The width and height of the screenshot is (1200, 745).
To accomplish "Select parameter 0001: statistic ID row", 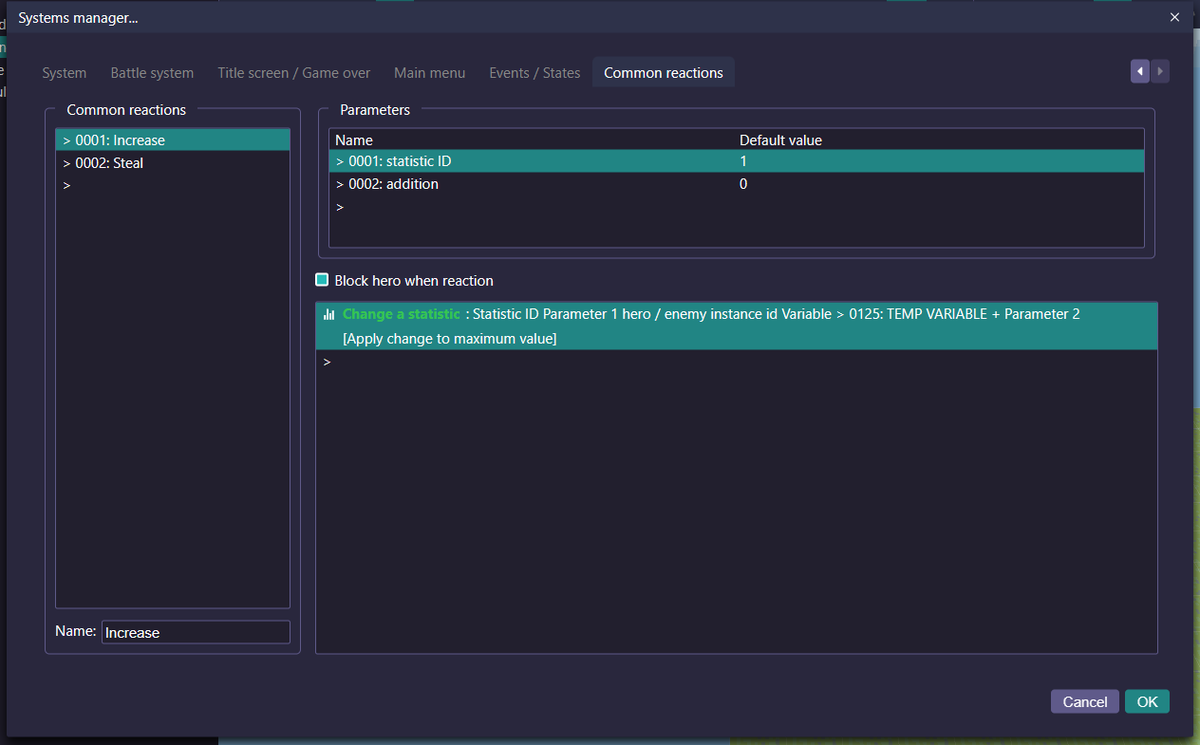I will 736,161.
